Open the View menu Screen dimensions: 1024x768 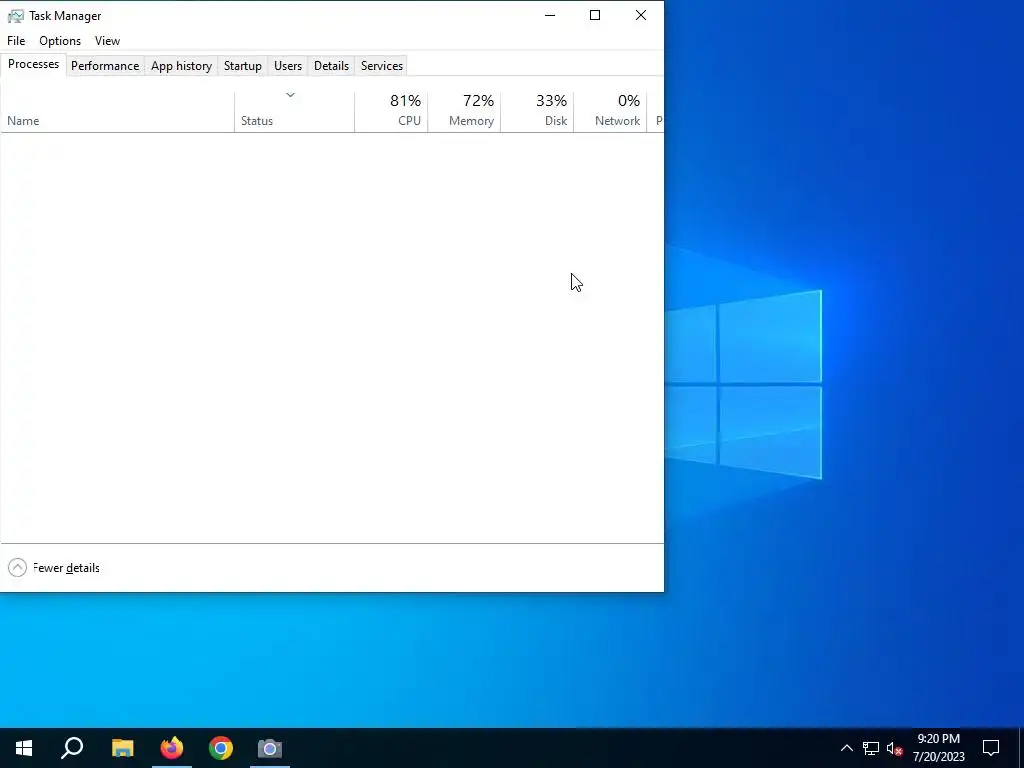pyautogui.click(x=107, y=40)
